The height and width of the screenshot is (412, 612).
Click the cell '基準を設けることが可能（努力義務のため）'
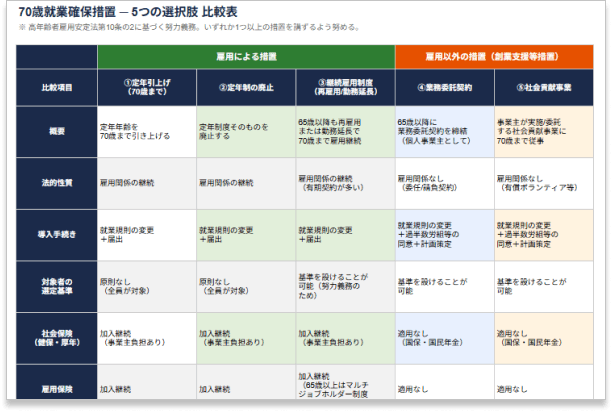345,287
